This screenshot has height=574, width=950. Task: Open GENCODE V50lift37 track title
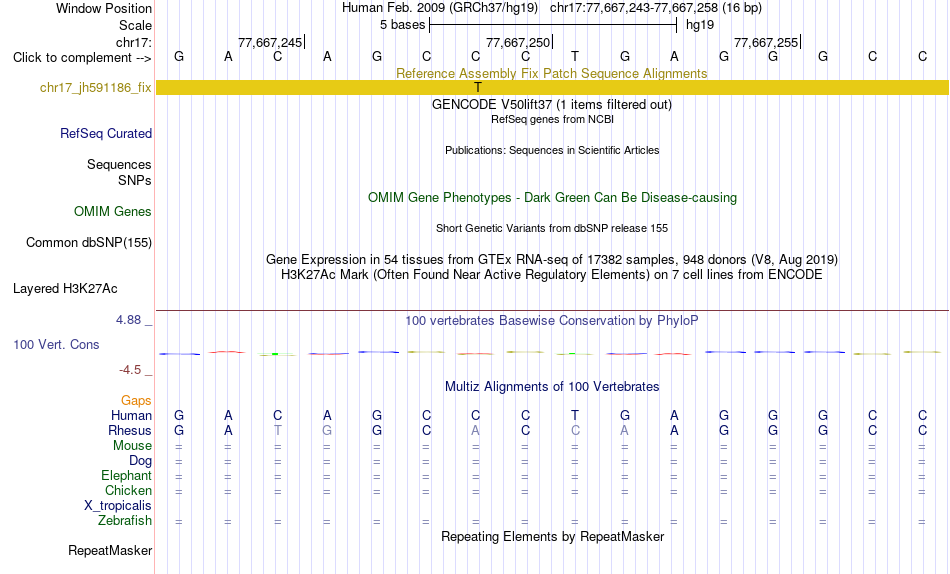pyautogui.click(x=551, y=104)
